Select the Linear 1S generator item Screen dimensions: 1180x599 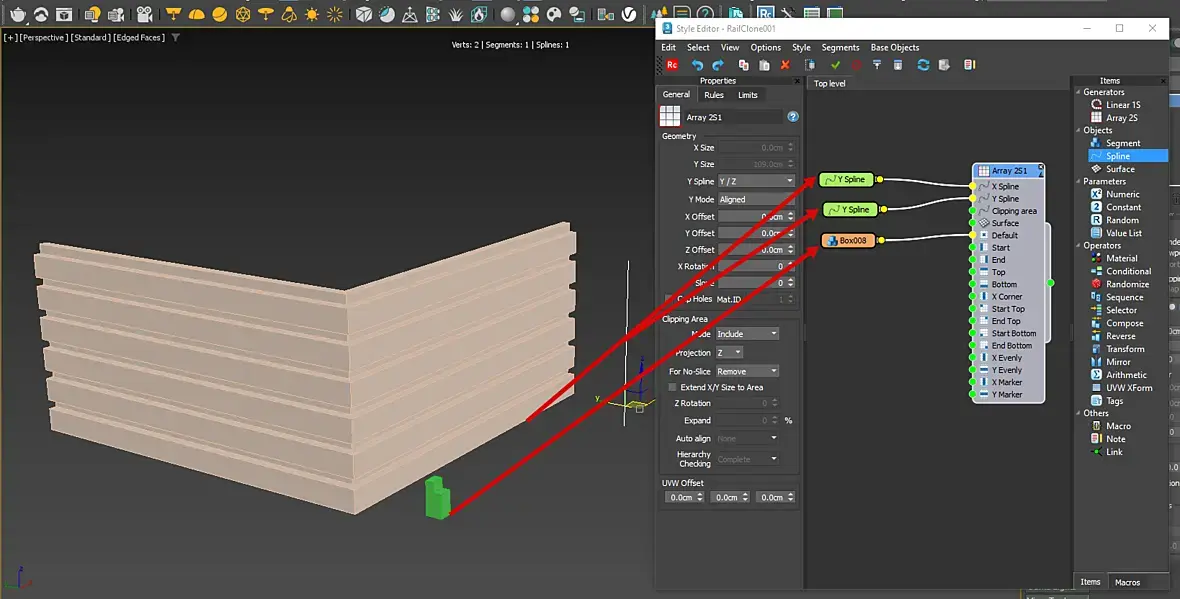click(x=1115, y=105)
